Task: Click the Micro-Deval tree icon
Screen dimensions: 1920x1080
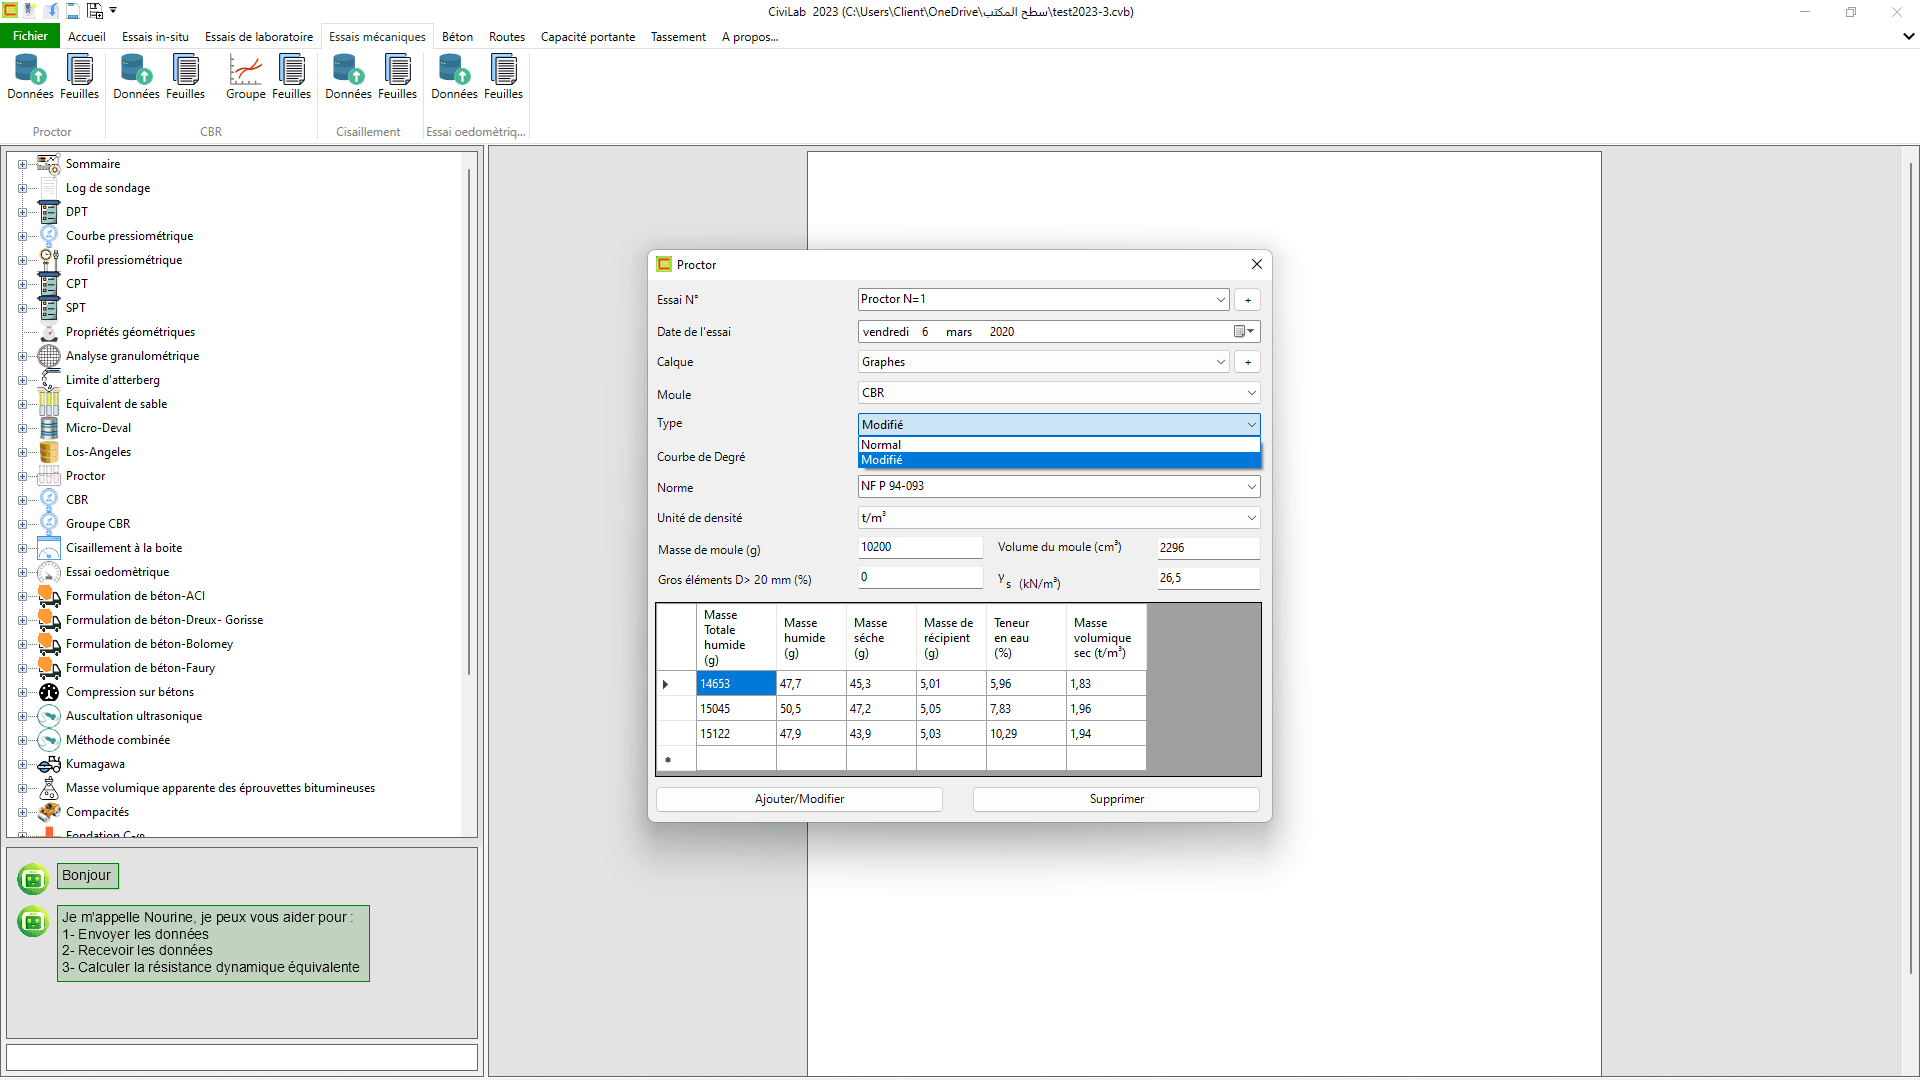Action: click(x=49, y=428)
